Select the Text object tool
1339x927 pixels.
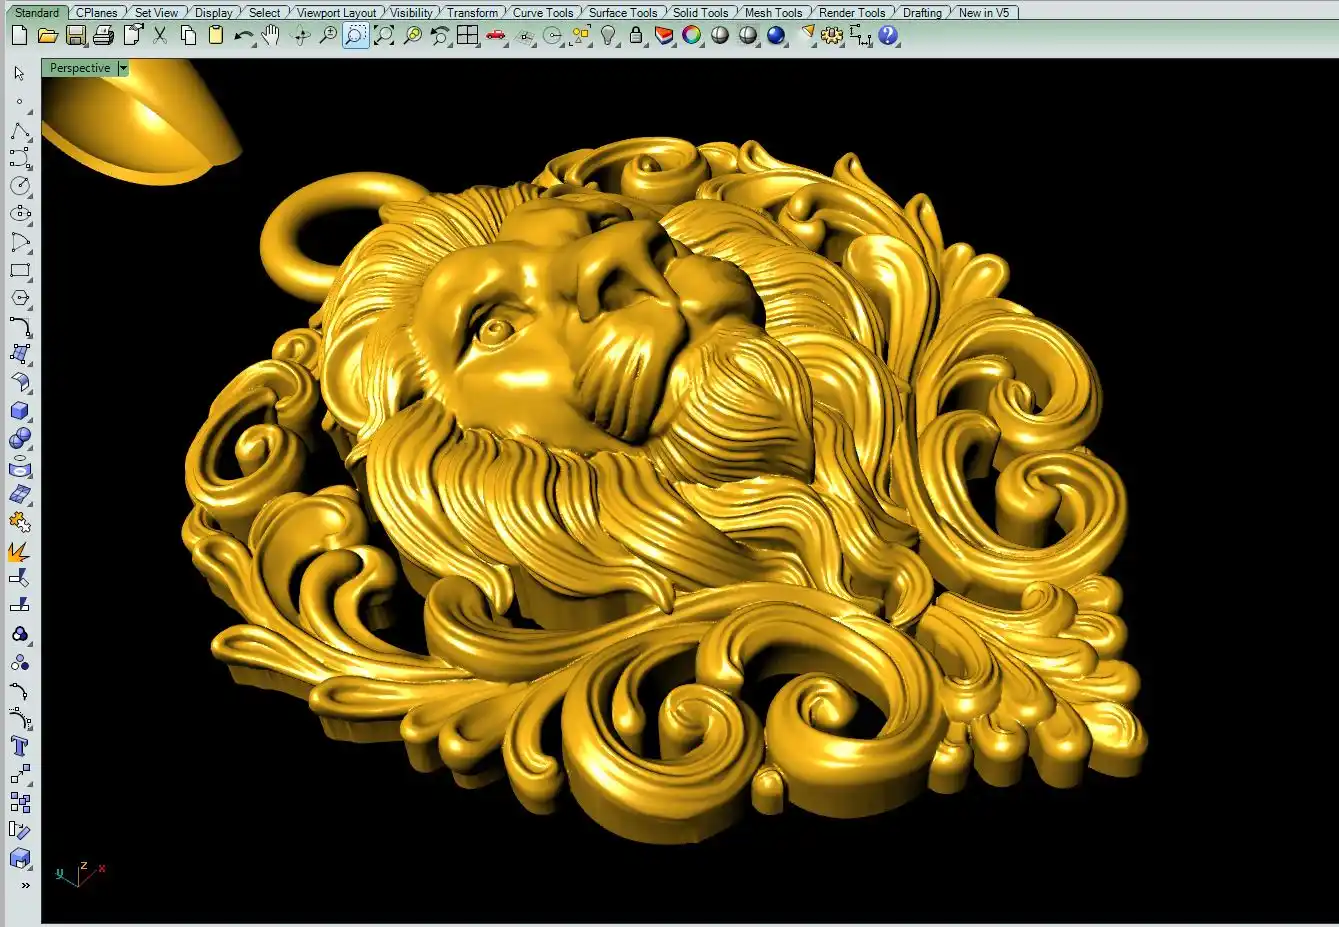[19, 746]
